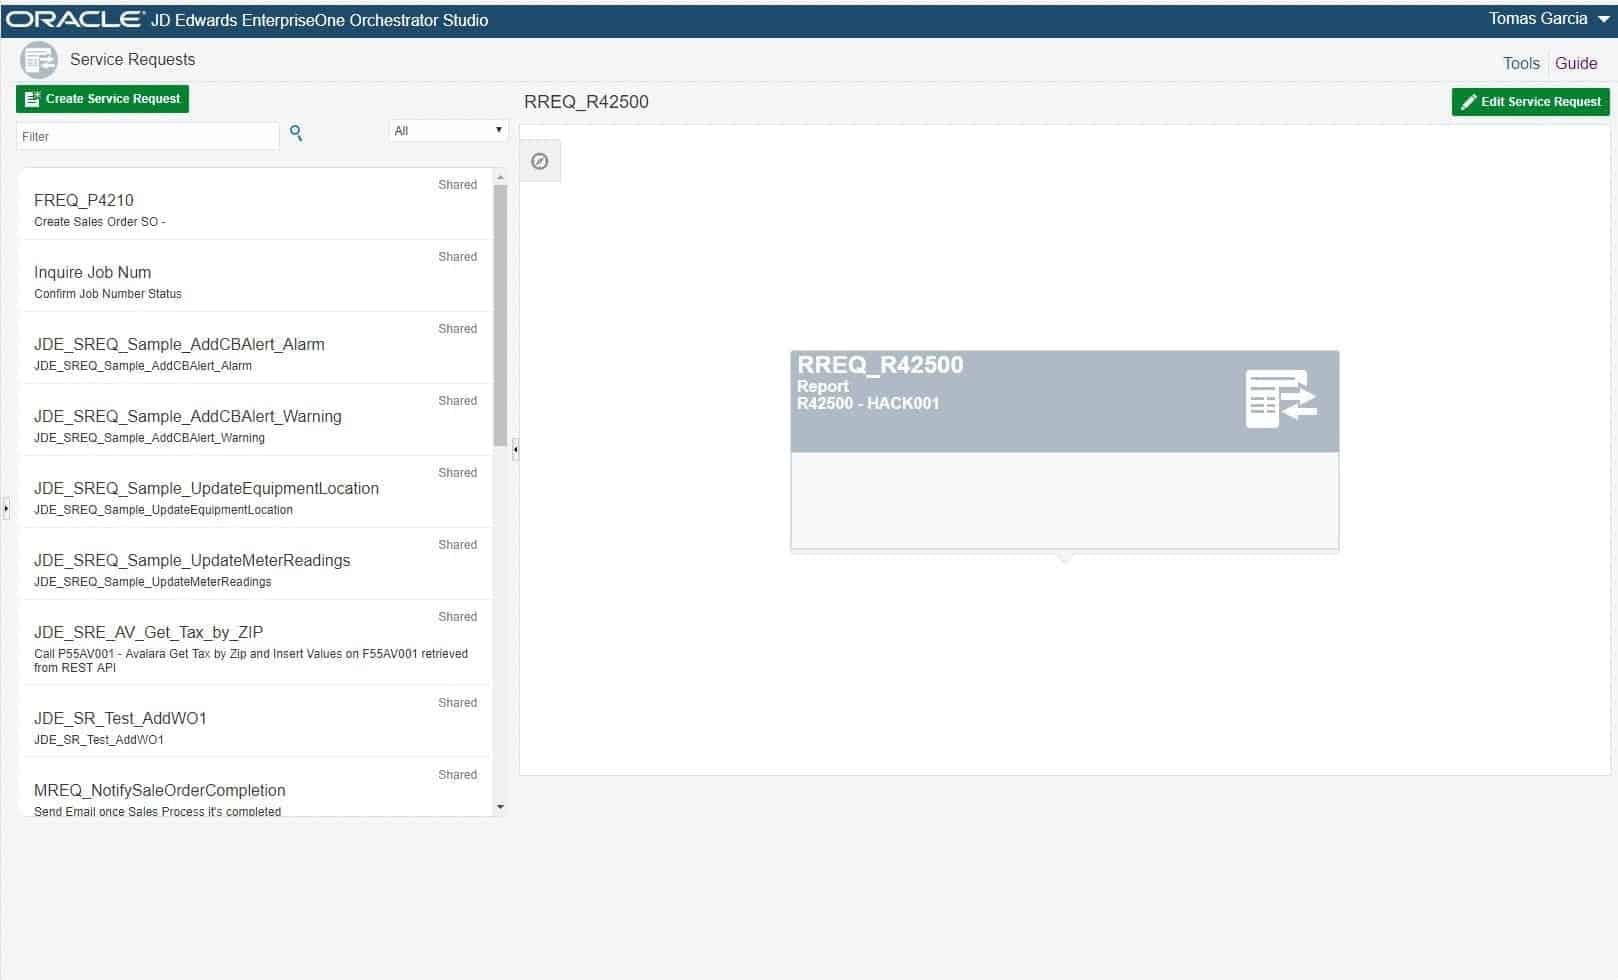Screen dimensions: 1618x980
Task: Click the Shared label on FREQ_P4210 row
Action: pyautogui.click(x=457, y=185)
